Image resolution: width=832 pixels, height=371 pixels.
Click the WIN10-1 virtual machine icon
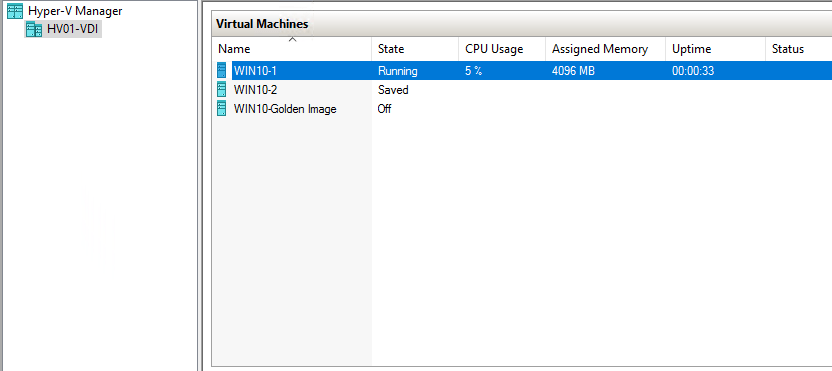(221, 71)
